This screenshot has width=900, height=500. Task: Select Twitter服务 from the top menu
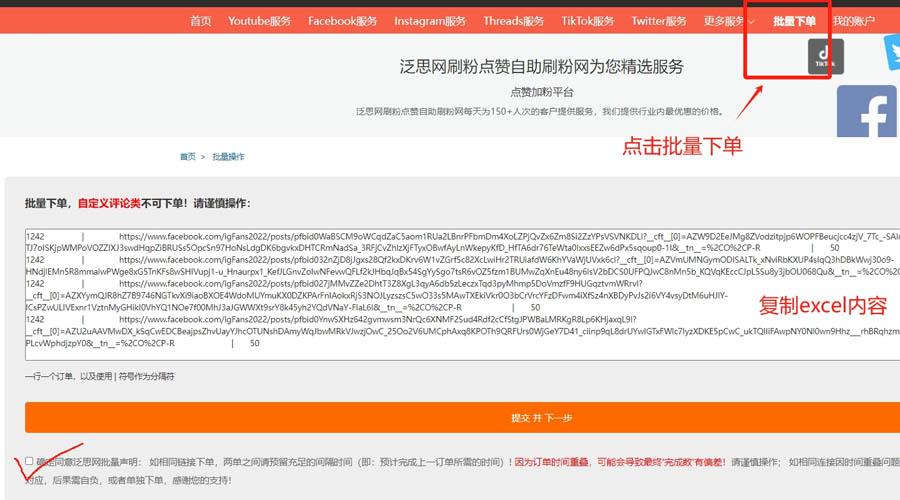pos(658,21)
